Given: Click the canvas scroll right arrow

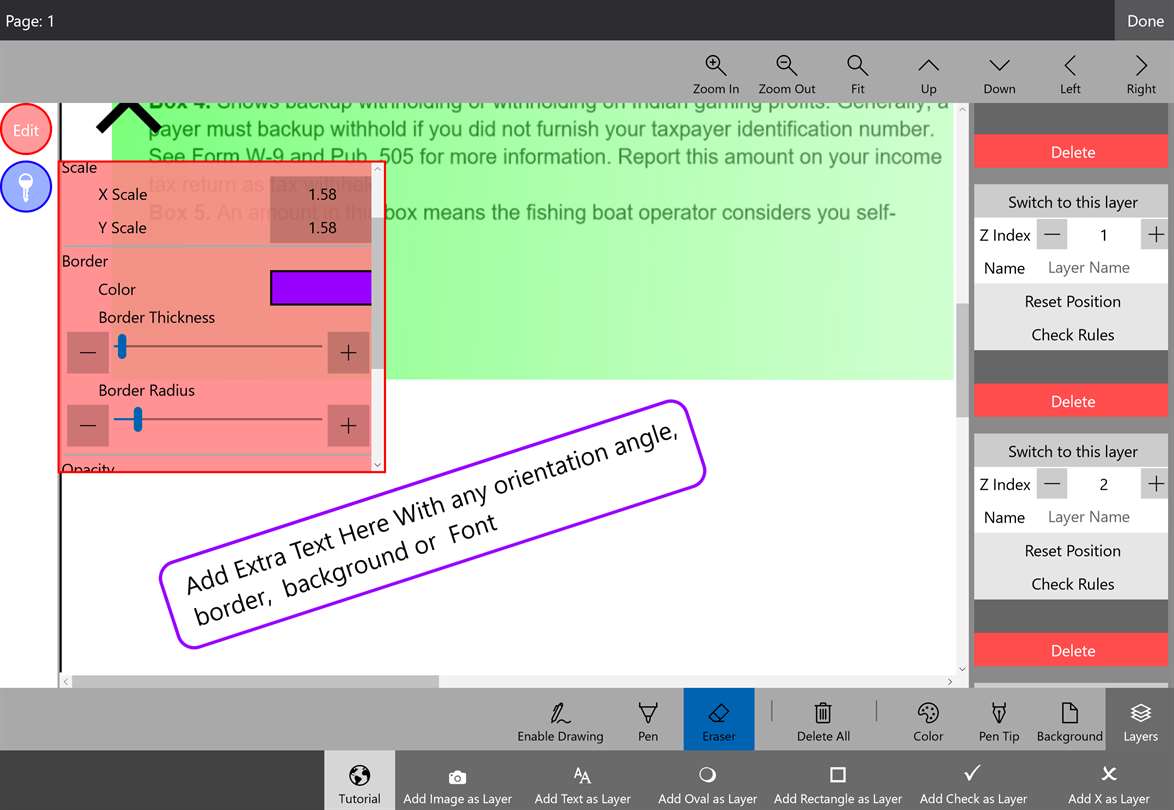Looking at the screenshot, I should (949, 681).
